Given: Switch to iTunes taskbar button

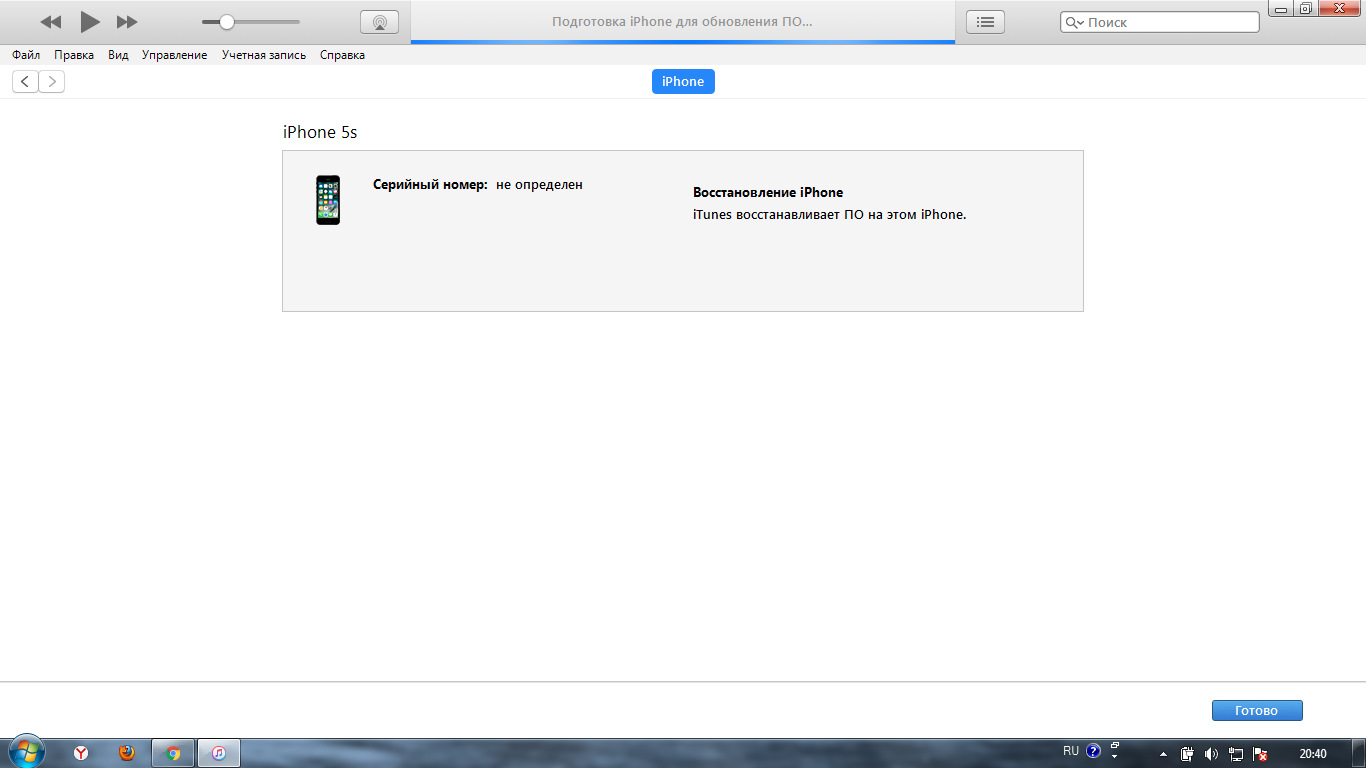Looking at the screenshot, I should [x=219, y=753].
